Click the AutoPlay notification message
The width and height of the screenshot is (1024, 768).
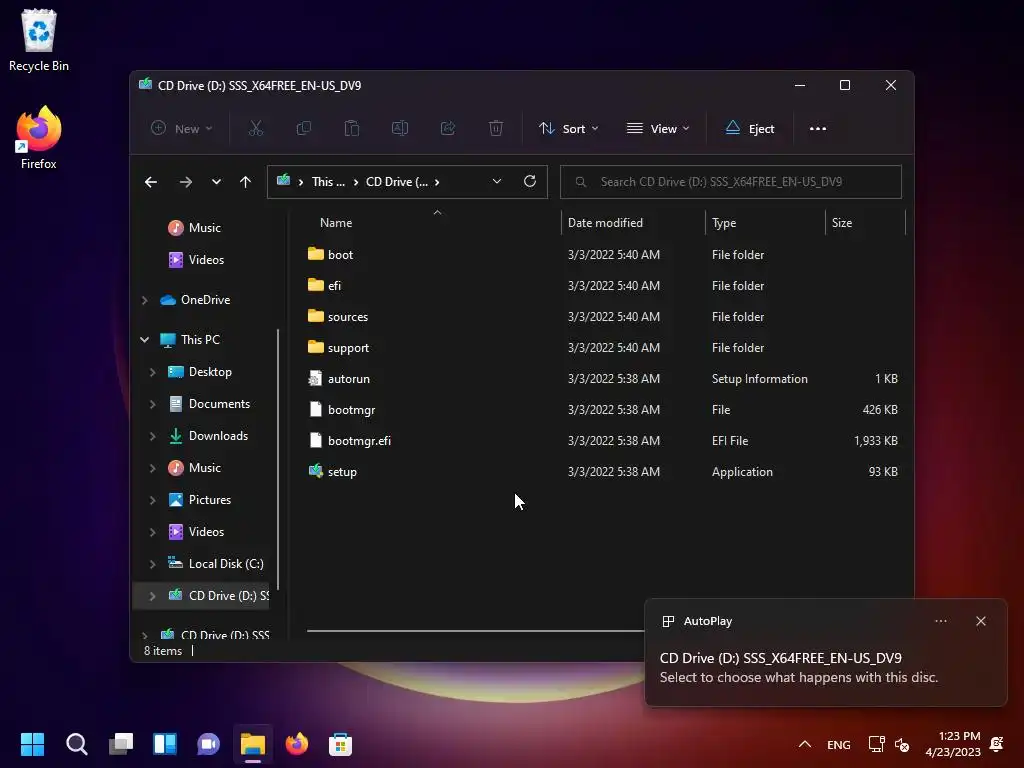point(799,667)
